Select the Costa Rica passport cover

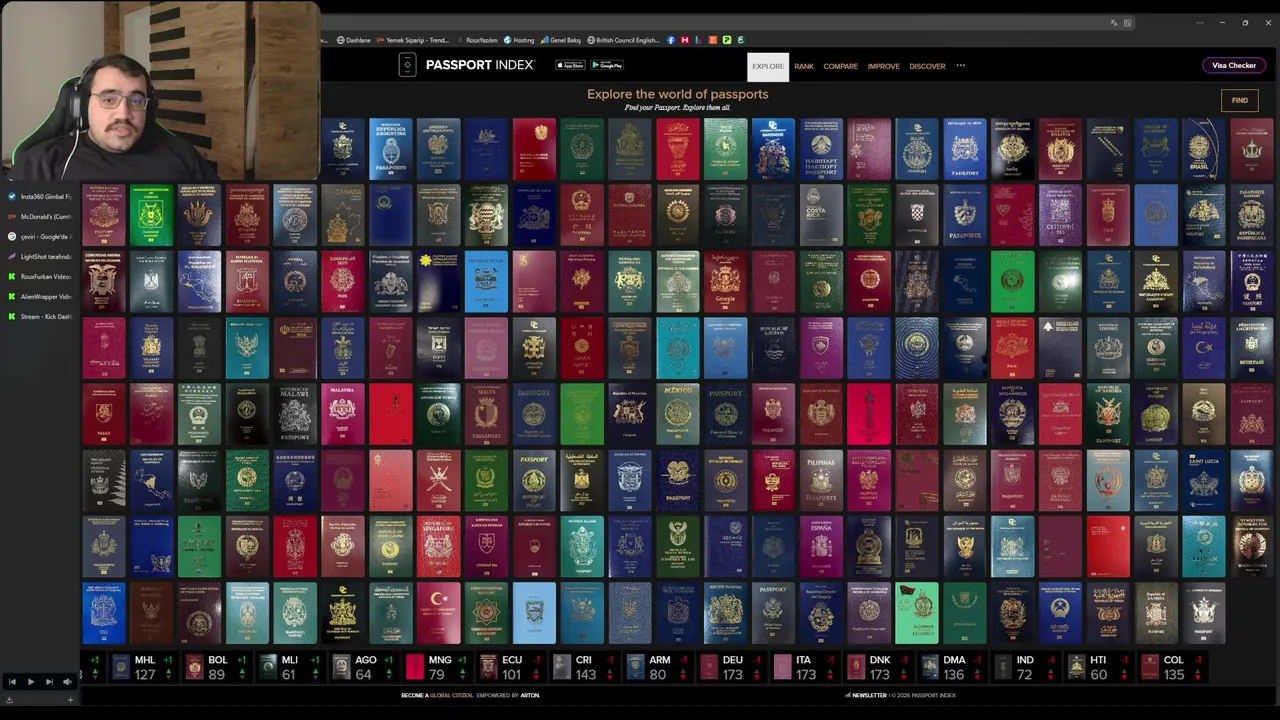[x=821, y=215]
